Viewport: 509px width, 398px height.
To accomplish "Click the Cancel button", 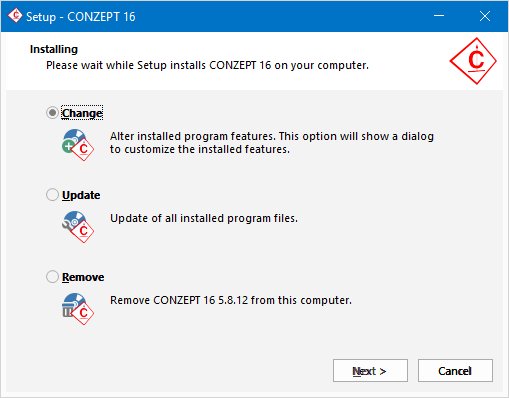I will coord(455,371).
